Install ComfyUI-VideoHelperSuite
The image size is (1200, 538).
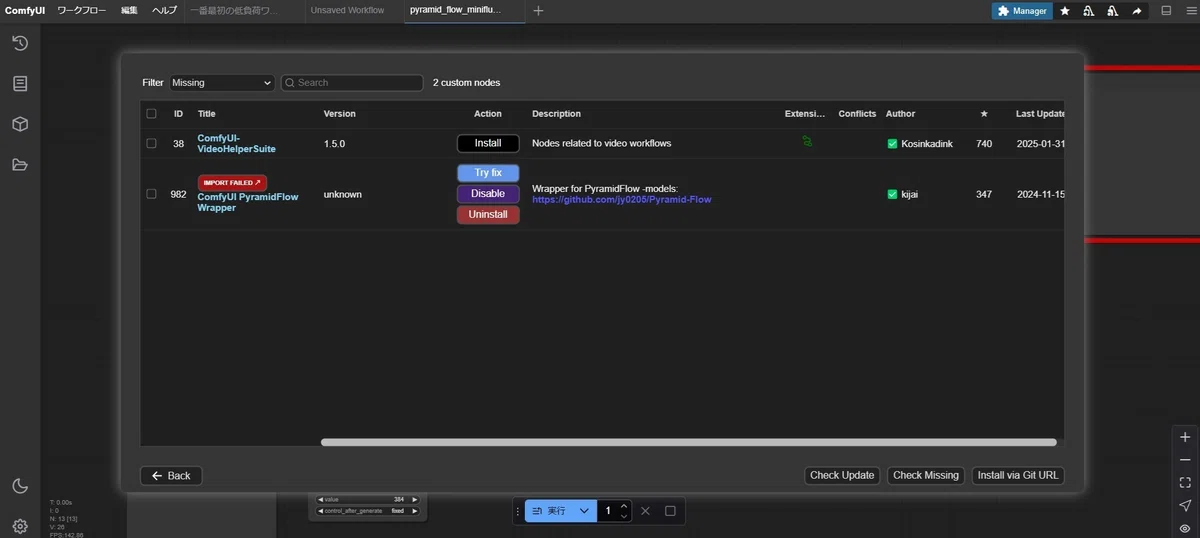[488, 143]
